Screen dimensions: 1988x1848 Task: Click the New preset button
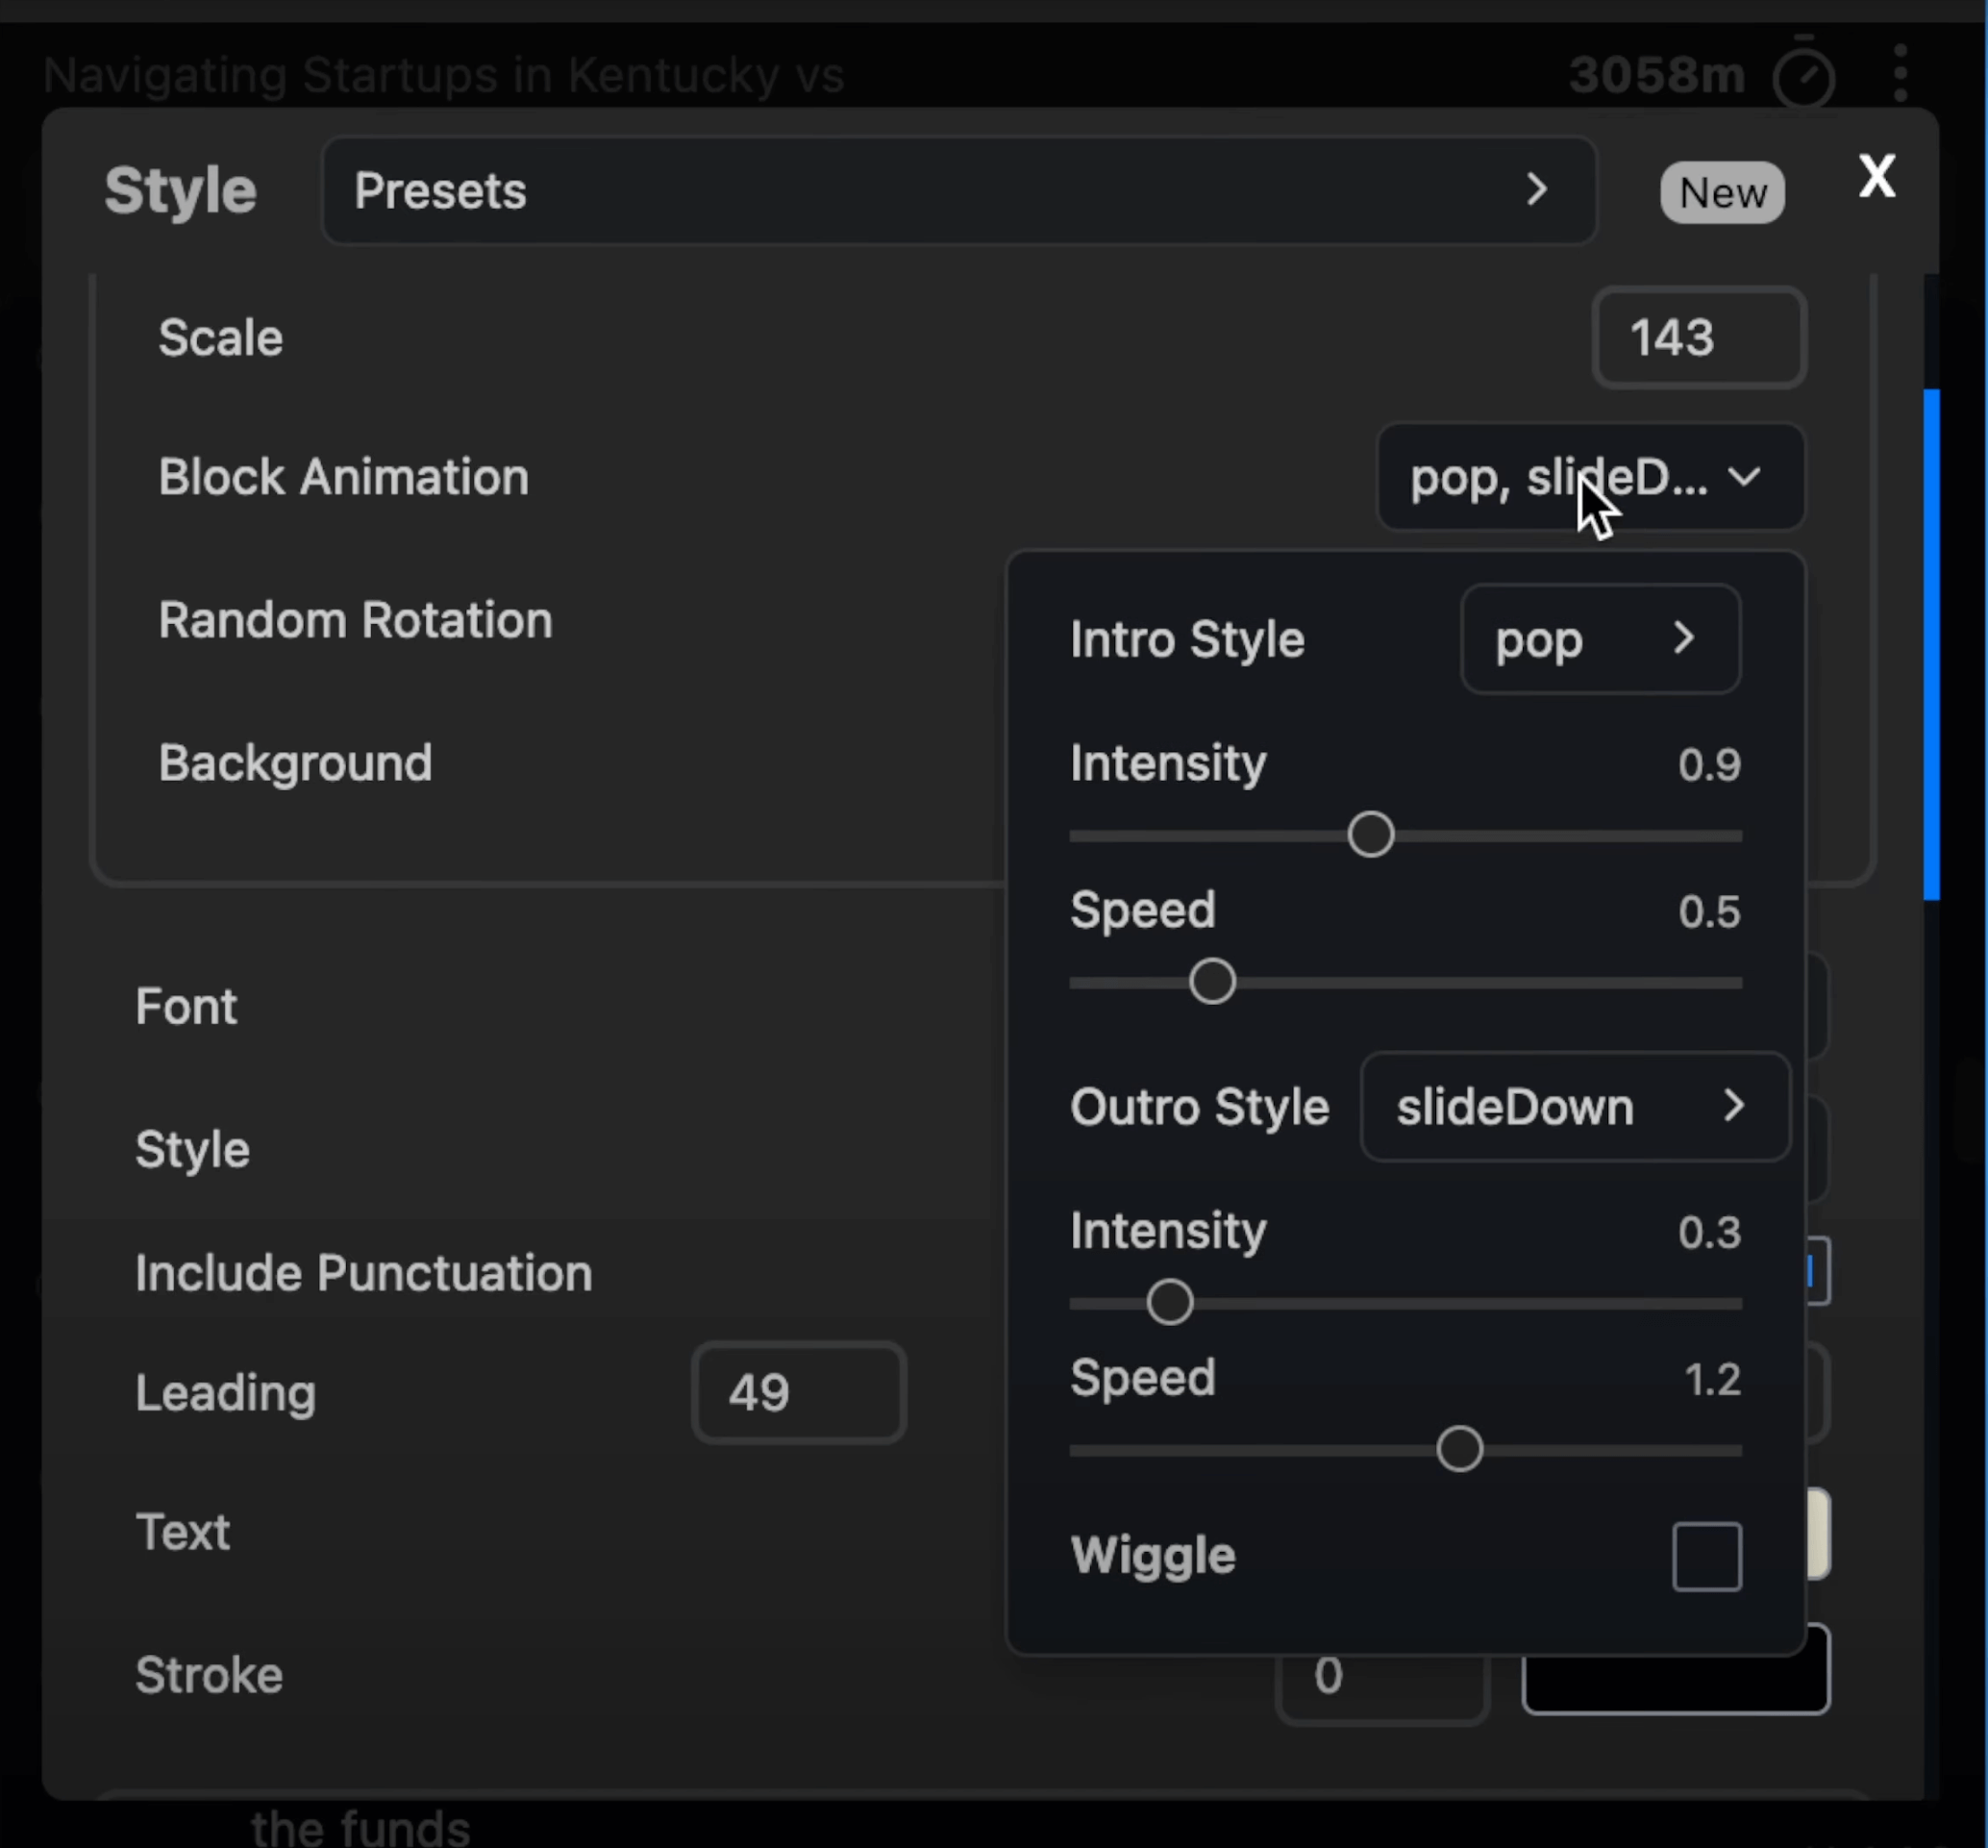pos(1721,192)
